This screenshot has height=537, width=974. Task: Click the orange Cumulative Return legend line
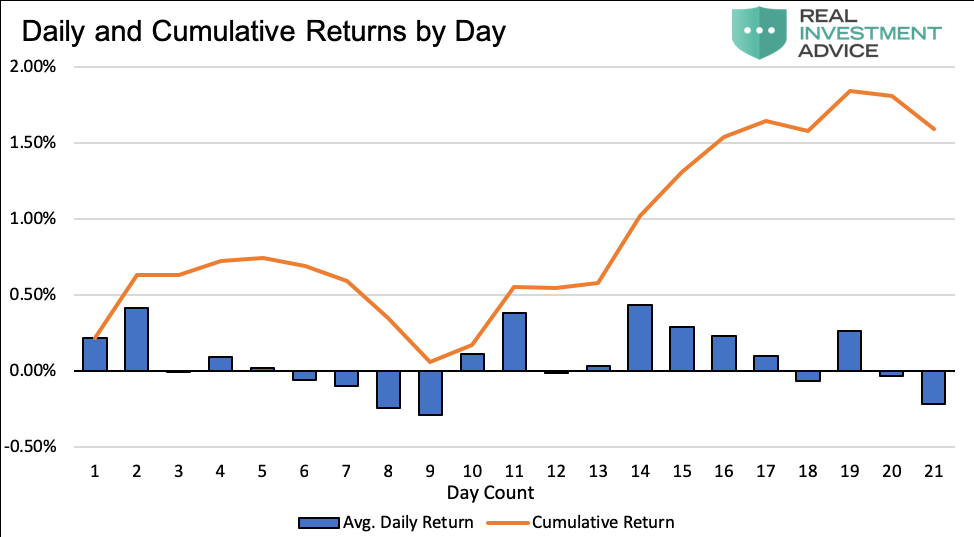click(x=503, y=522)
